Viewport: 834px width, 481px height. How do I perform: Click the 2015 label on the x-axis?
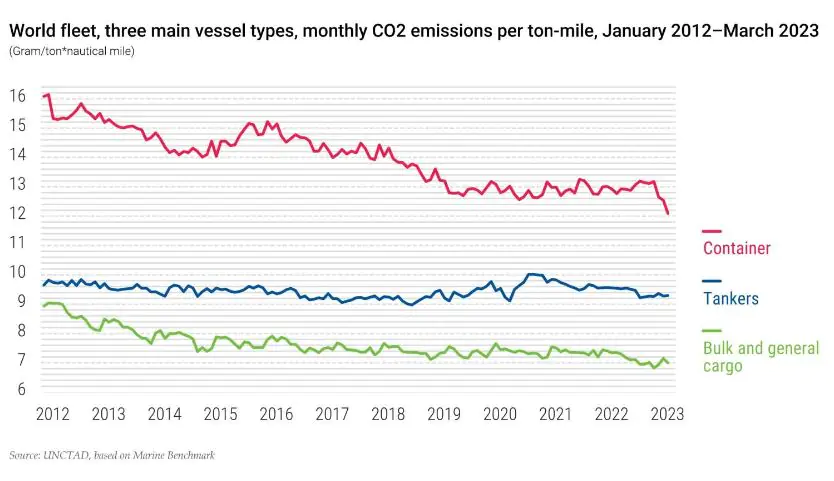point(221,413)
